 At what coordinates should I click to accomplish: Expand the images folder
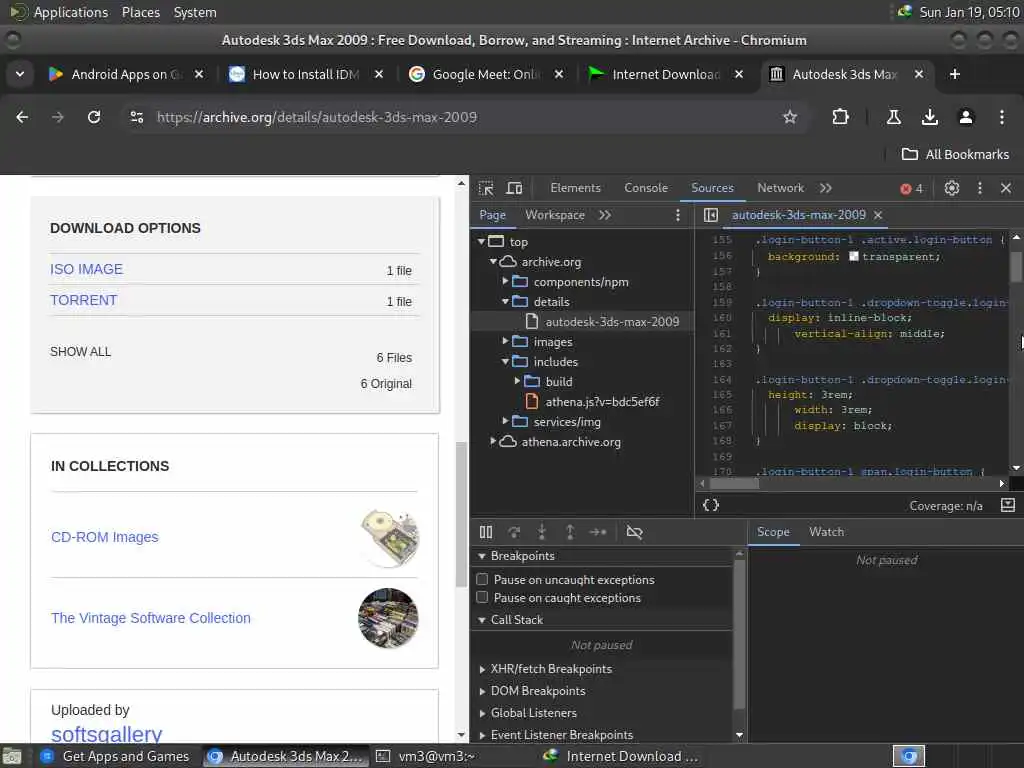(505, 342)
